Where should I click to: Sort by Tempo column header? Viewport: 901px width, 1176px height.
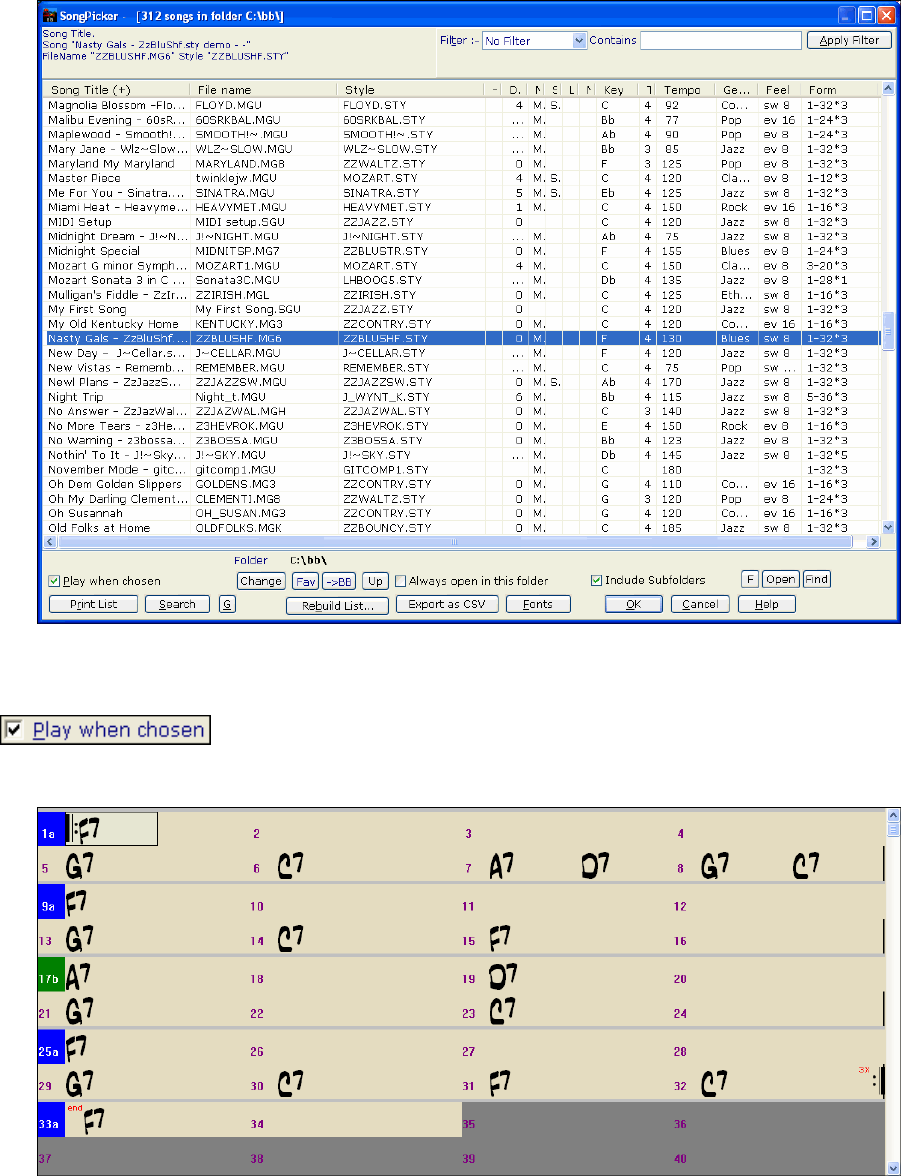click(x=686, y=90)
